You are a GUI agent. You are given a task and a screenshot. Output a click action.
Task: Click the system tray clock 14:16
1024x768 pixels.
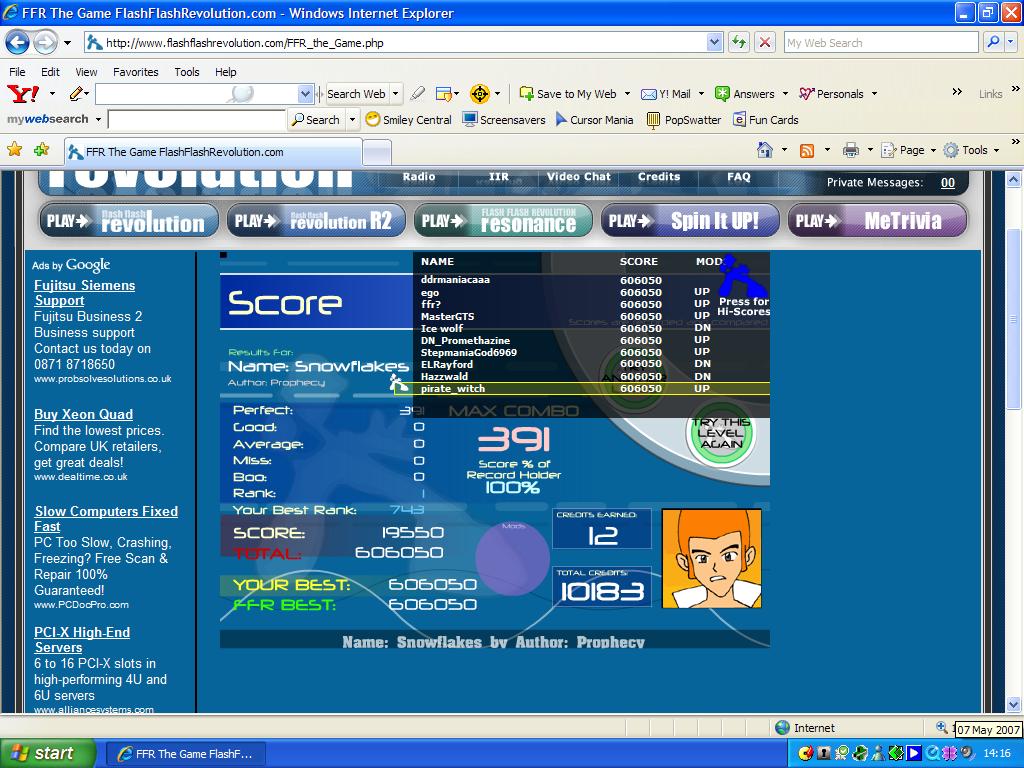tap(997, 754)
